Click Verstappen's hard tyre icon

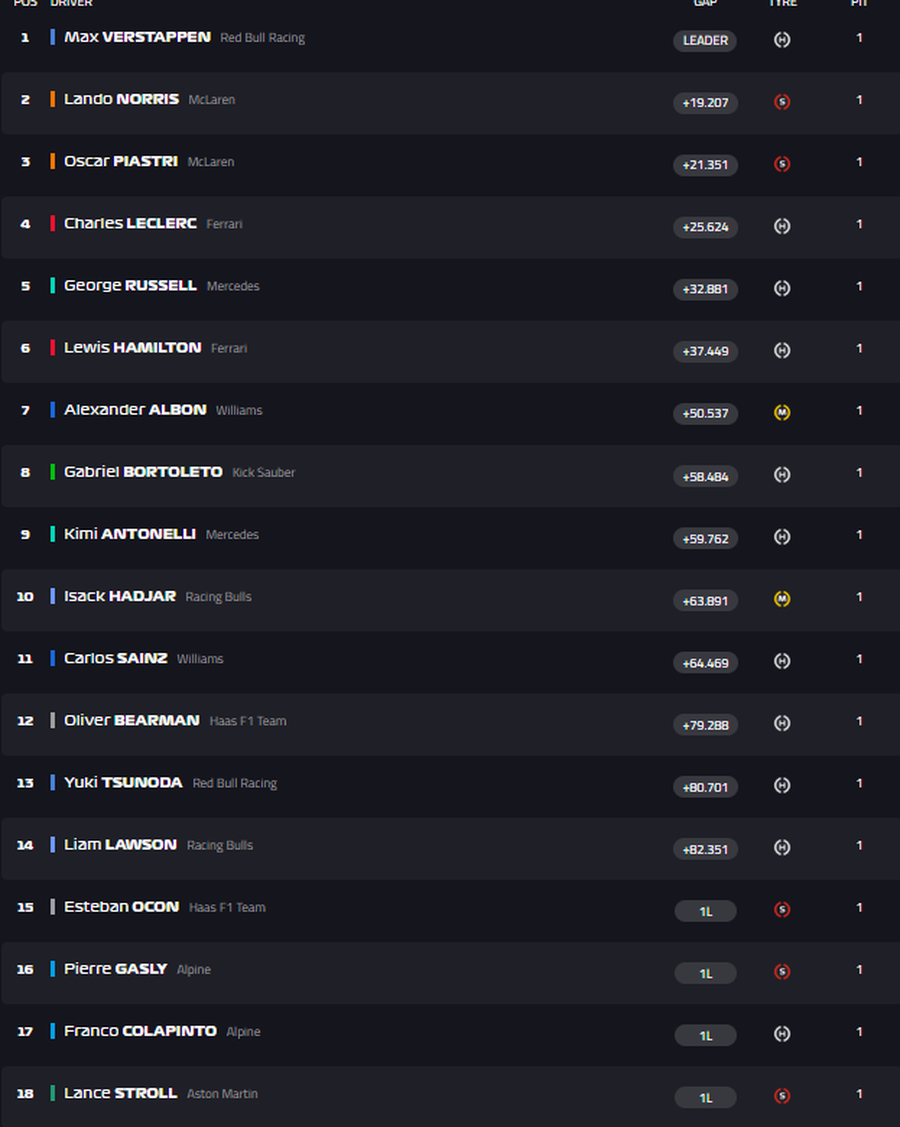(x=782, y=40)
